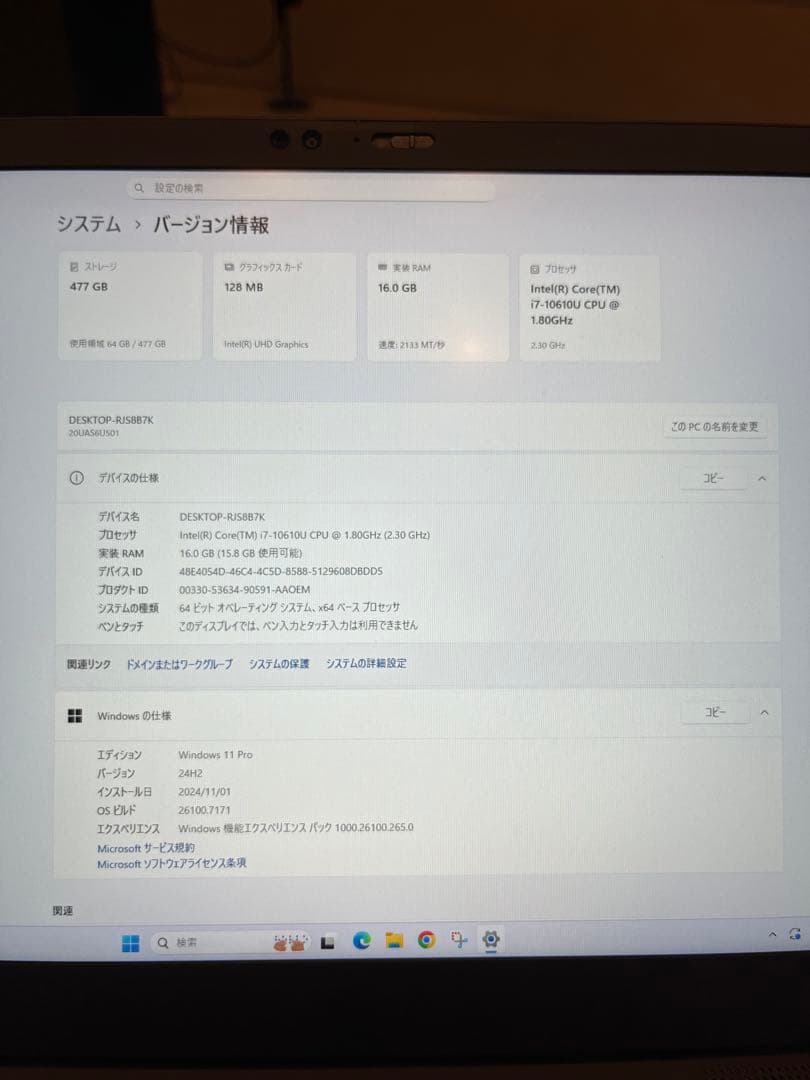The image size is (810, 1080).
Task: Click the RAM icon on the 実装 RAM card
Action: coord(381,266)
